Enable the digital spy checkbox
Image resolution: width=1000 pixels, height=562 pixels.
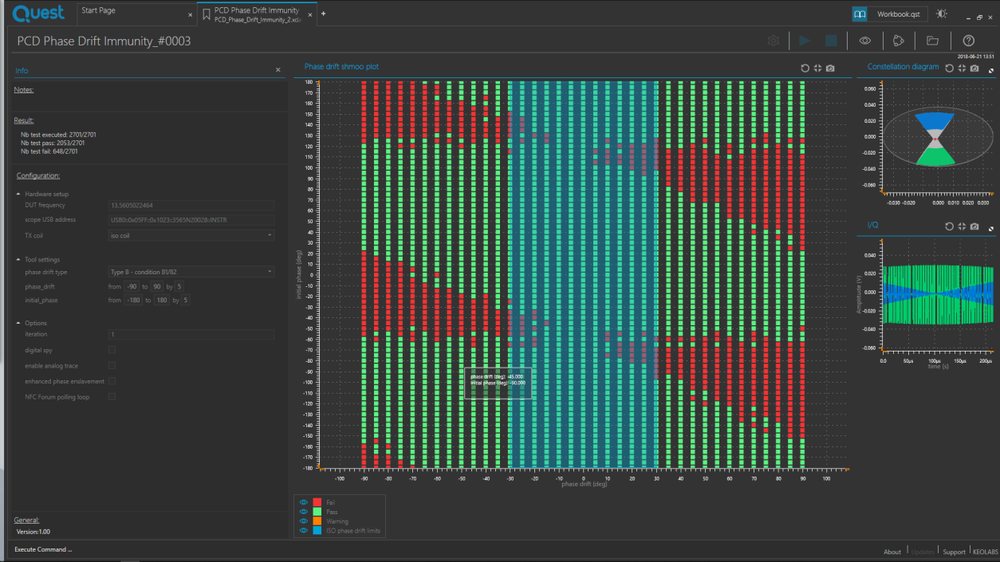112,350
